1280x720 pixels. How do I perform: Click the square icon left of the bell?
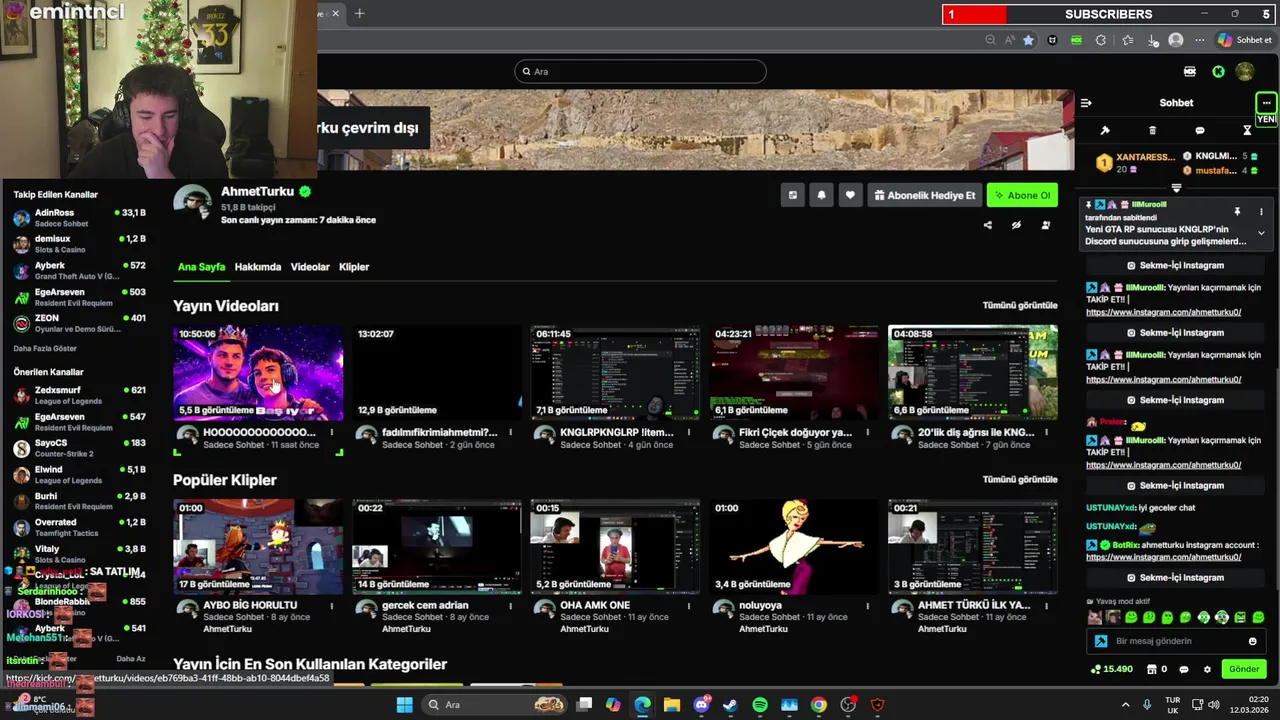pyautogui.click(x=793, y=195)
